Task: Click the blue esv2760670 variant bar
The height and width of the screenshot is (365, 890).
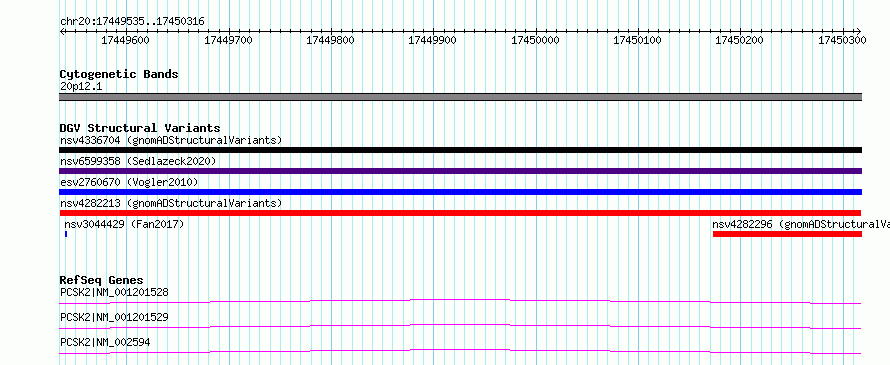Action: (460, 192)
